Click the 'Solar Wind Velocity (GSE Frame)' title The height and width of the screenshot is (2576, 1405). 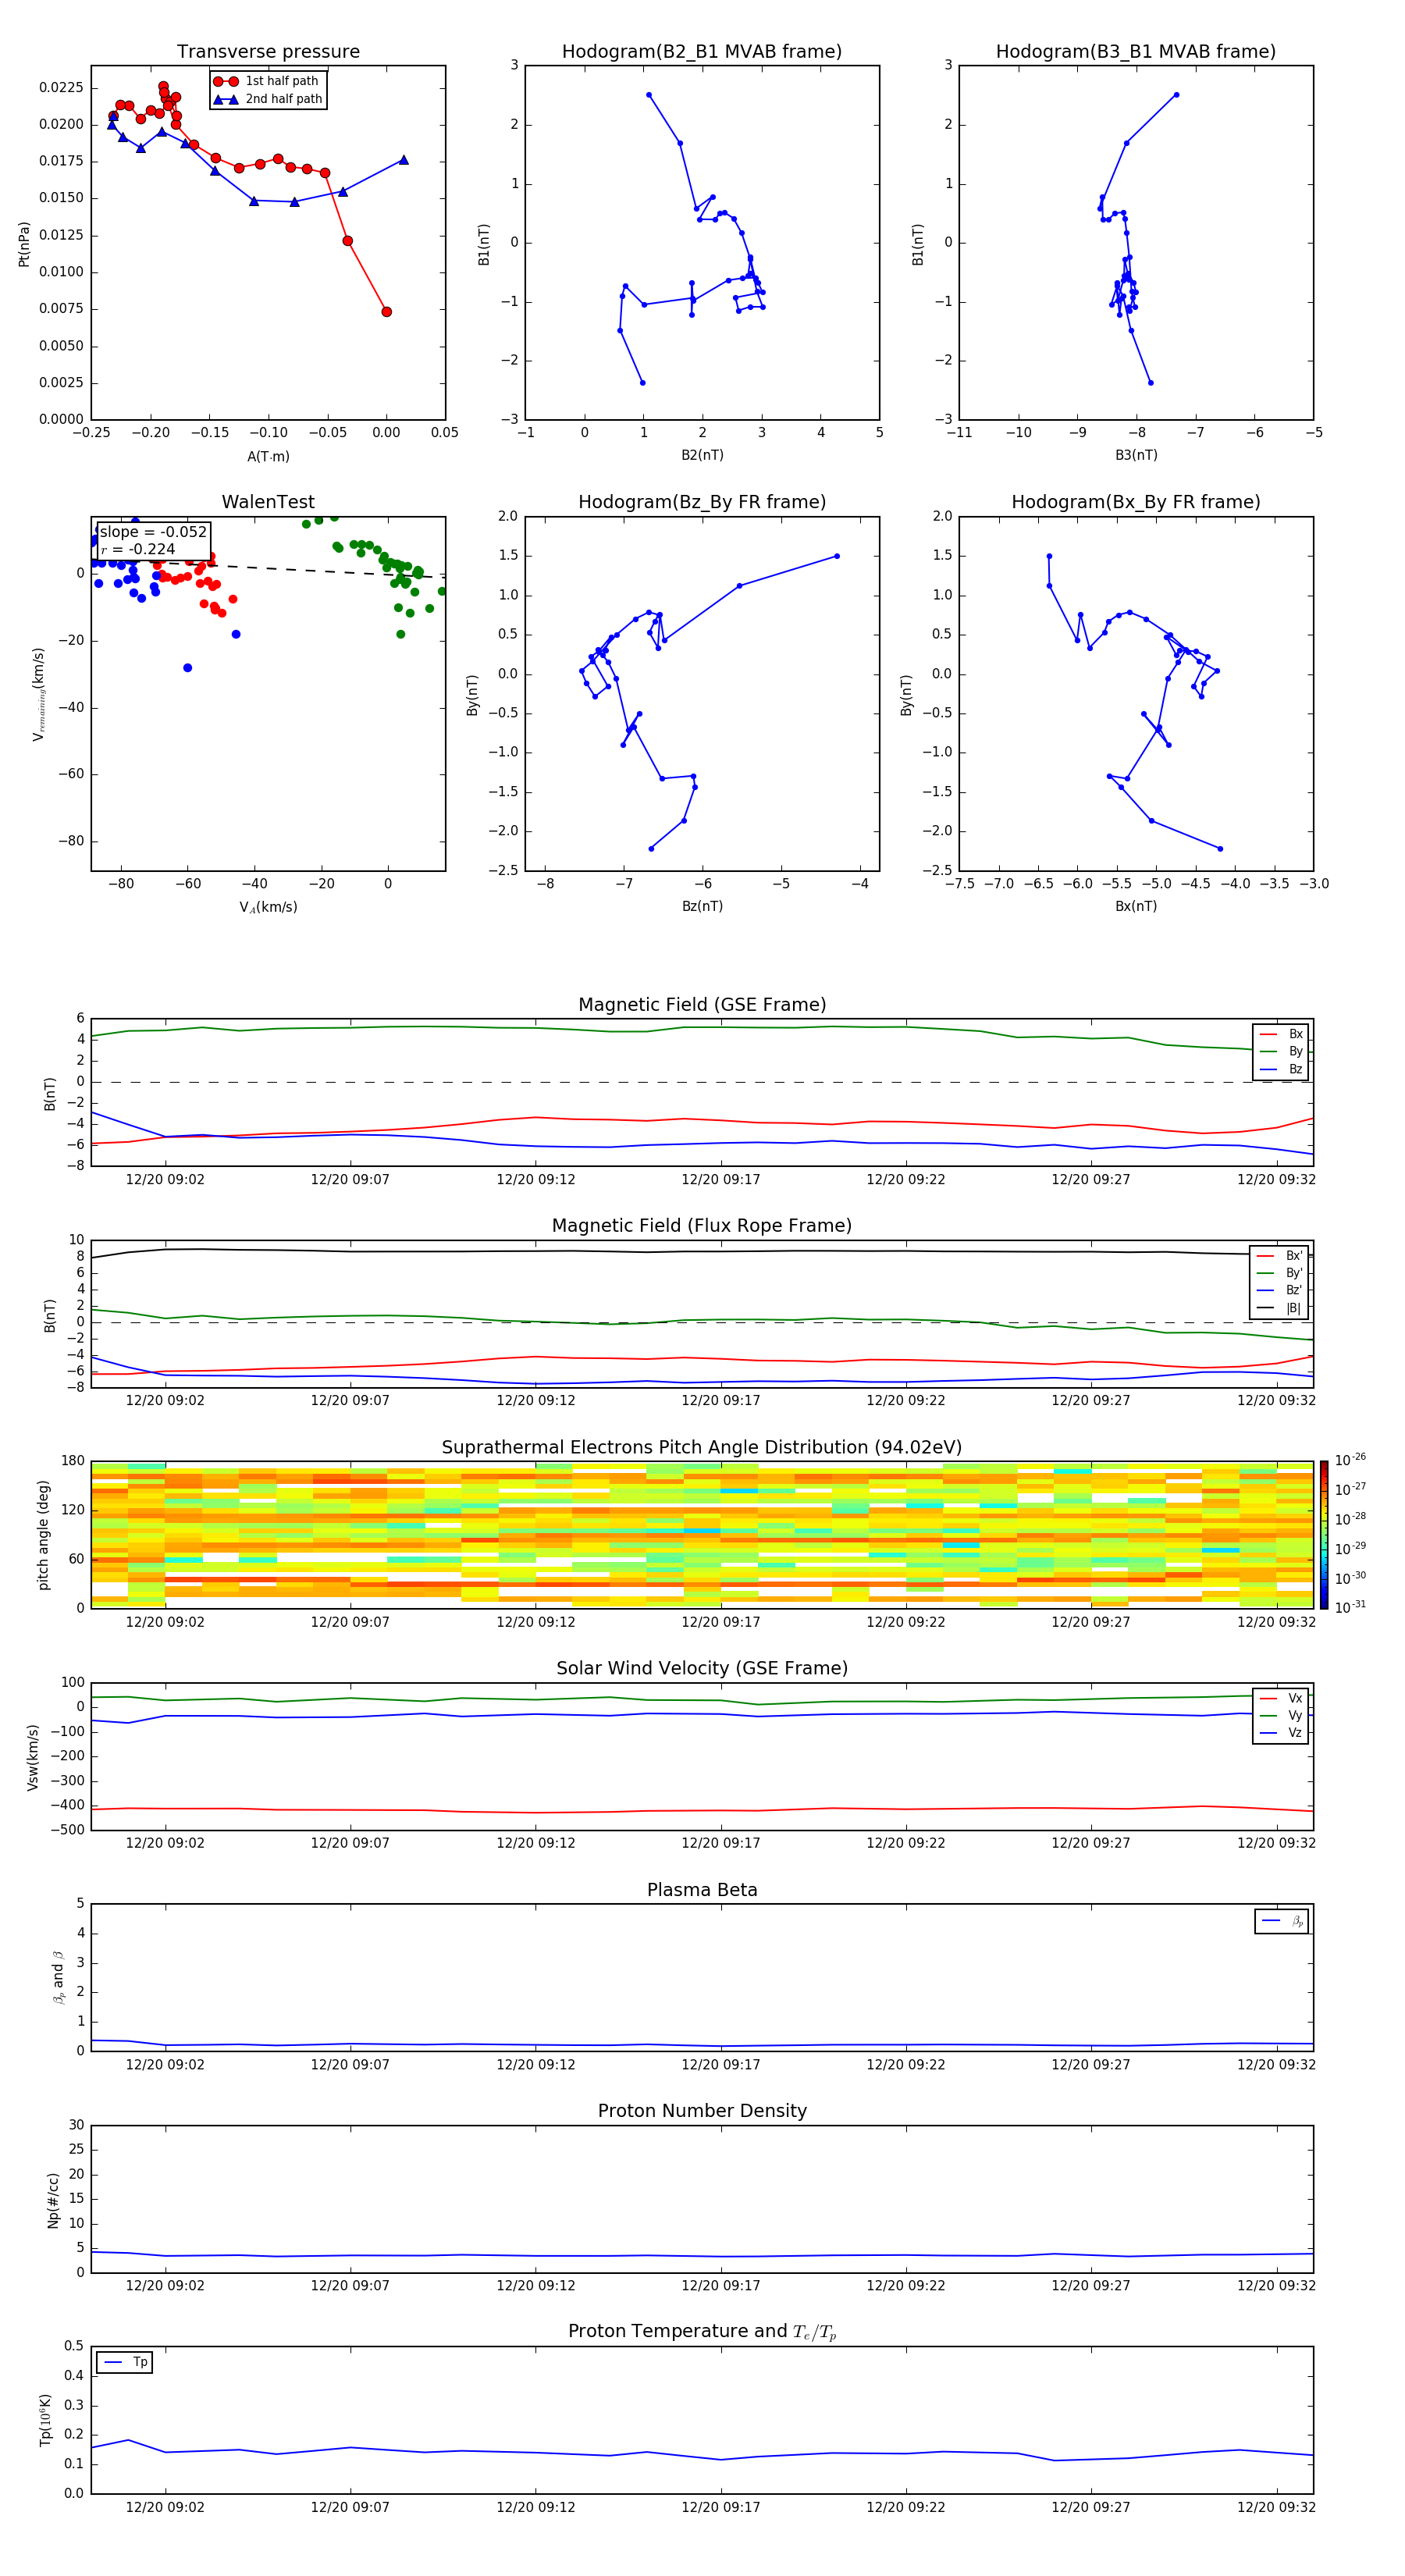(x=702, y=1668)
